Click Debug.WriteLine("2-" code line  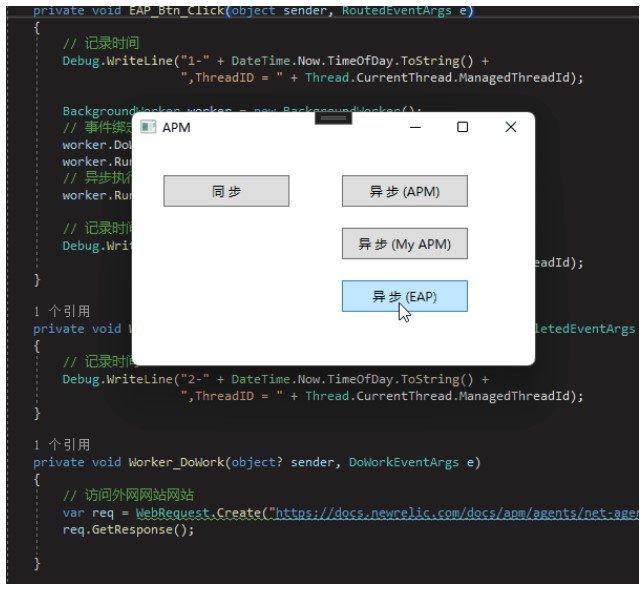pos(275,379)
